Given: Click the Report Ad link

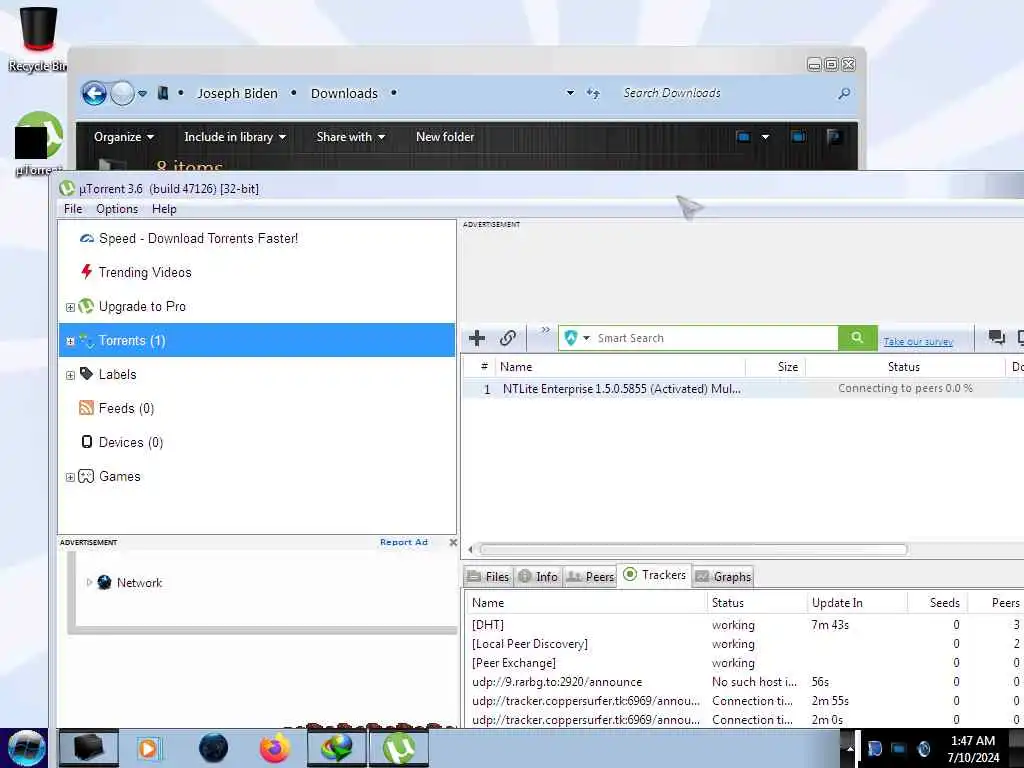Looking at the screenshot, I should 404,542.
